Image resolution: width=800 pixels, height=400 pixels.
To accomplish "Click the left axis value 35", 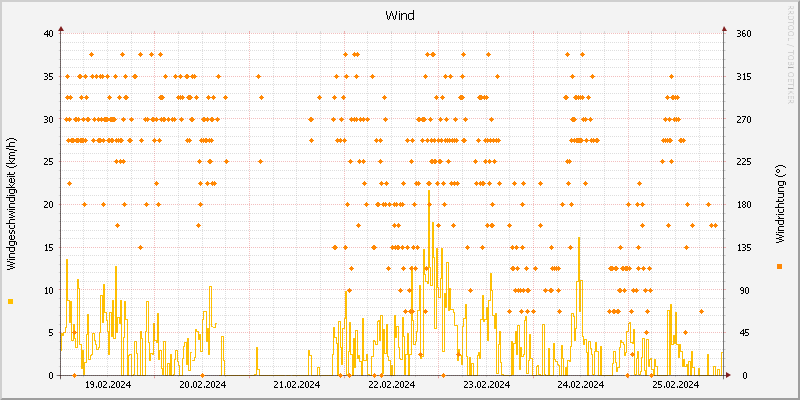I will click(48, 77).
